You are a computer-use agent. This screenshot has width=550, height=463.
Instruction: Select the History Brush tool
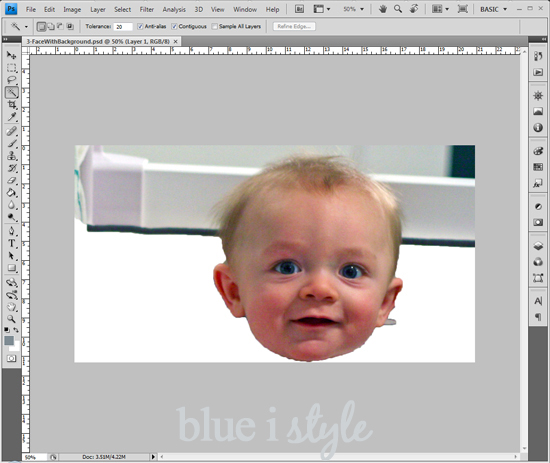tap(12, 168)
